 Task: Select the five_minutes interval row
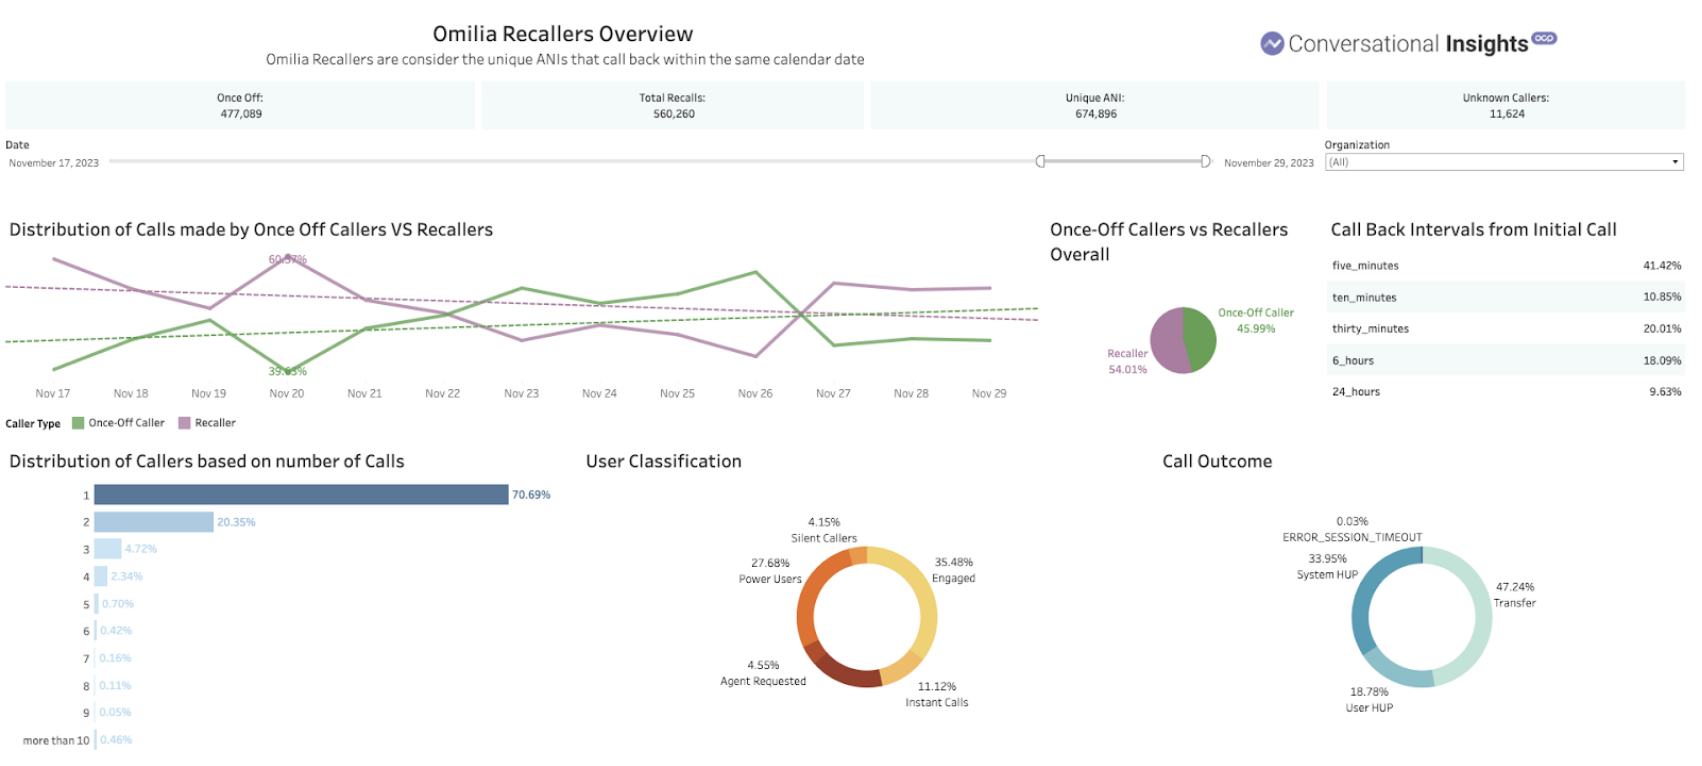[x=1505, y=266]
